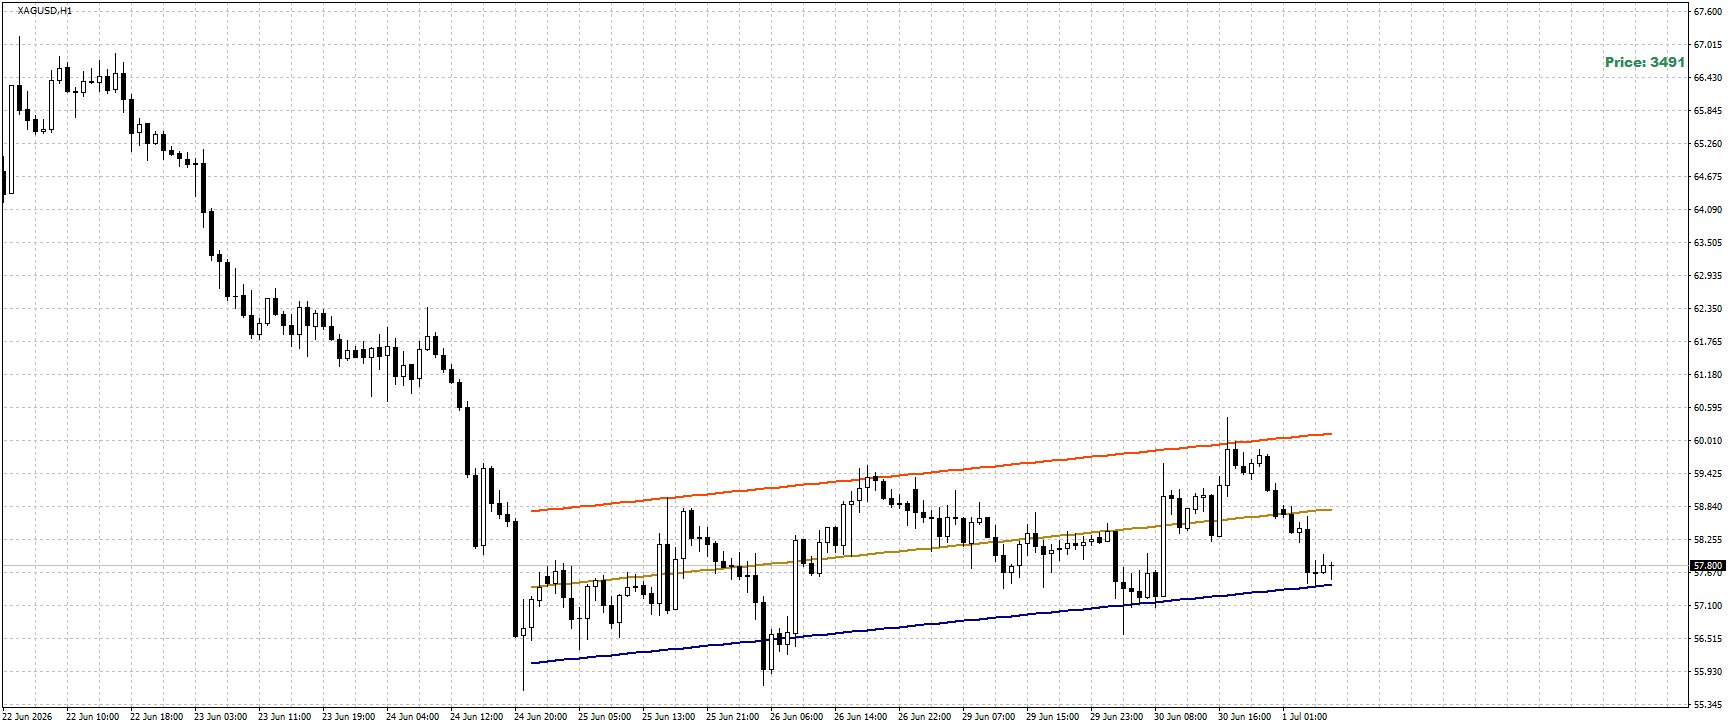Select the brown middle channel line
Viewport: 1729px width, 728px height.
click(931, 548)
